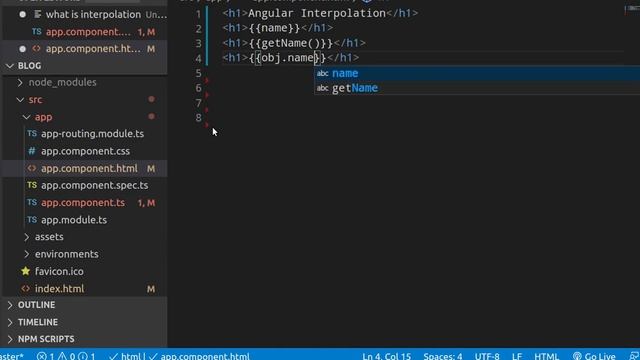Place cursor in line 3 {{getName()}} expression
The image size is (640, 360).
[291, 43]
